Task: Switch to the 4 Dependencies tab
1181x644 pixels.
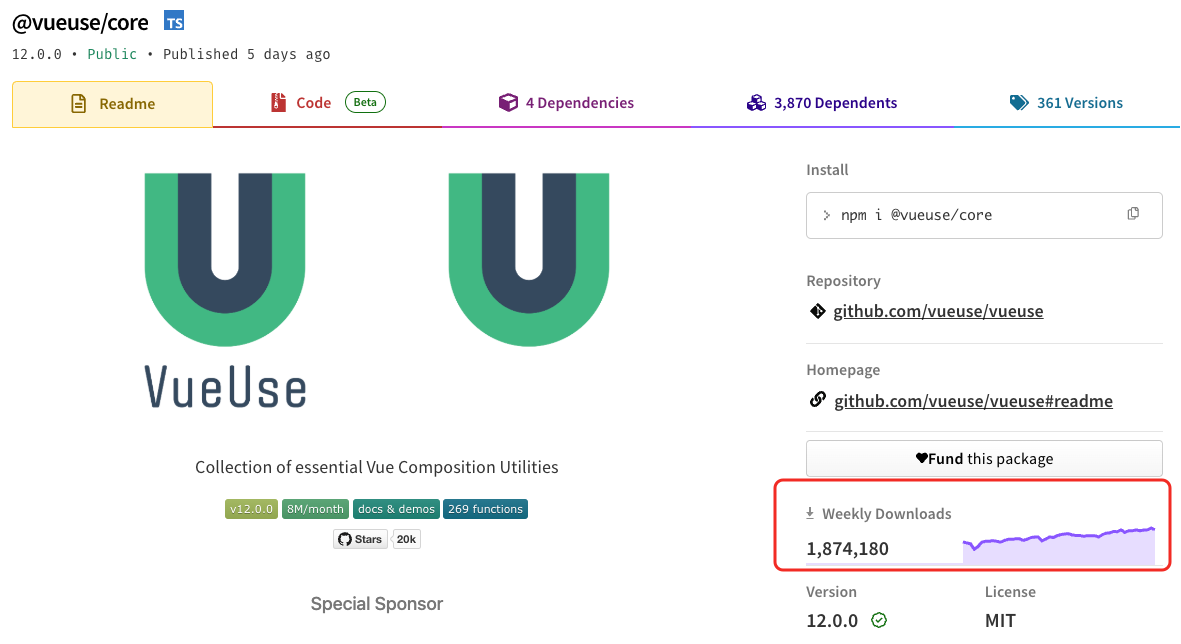Action: (x=566, y=101)
